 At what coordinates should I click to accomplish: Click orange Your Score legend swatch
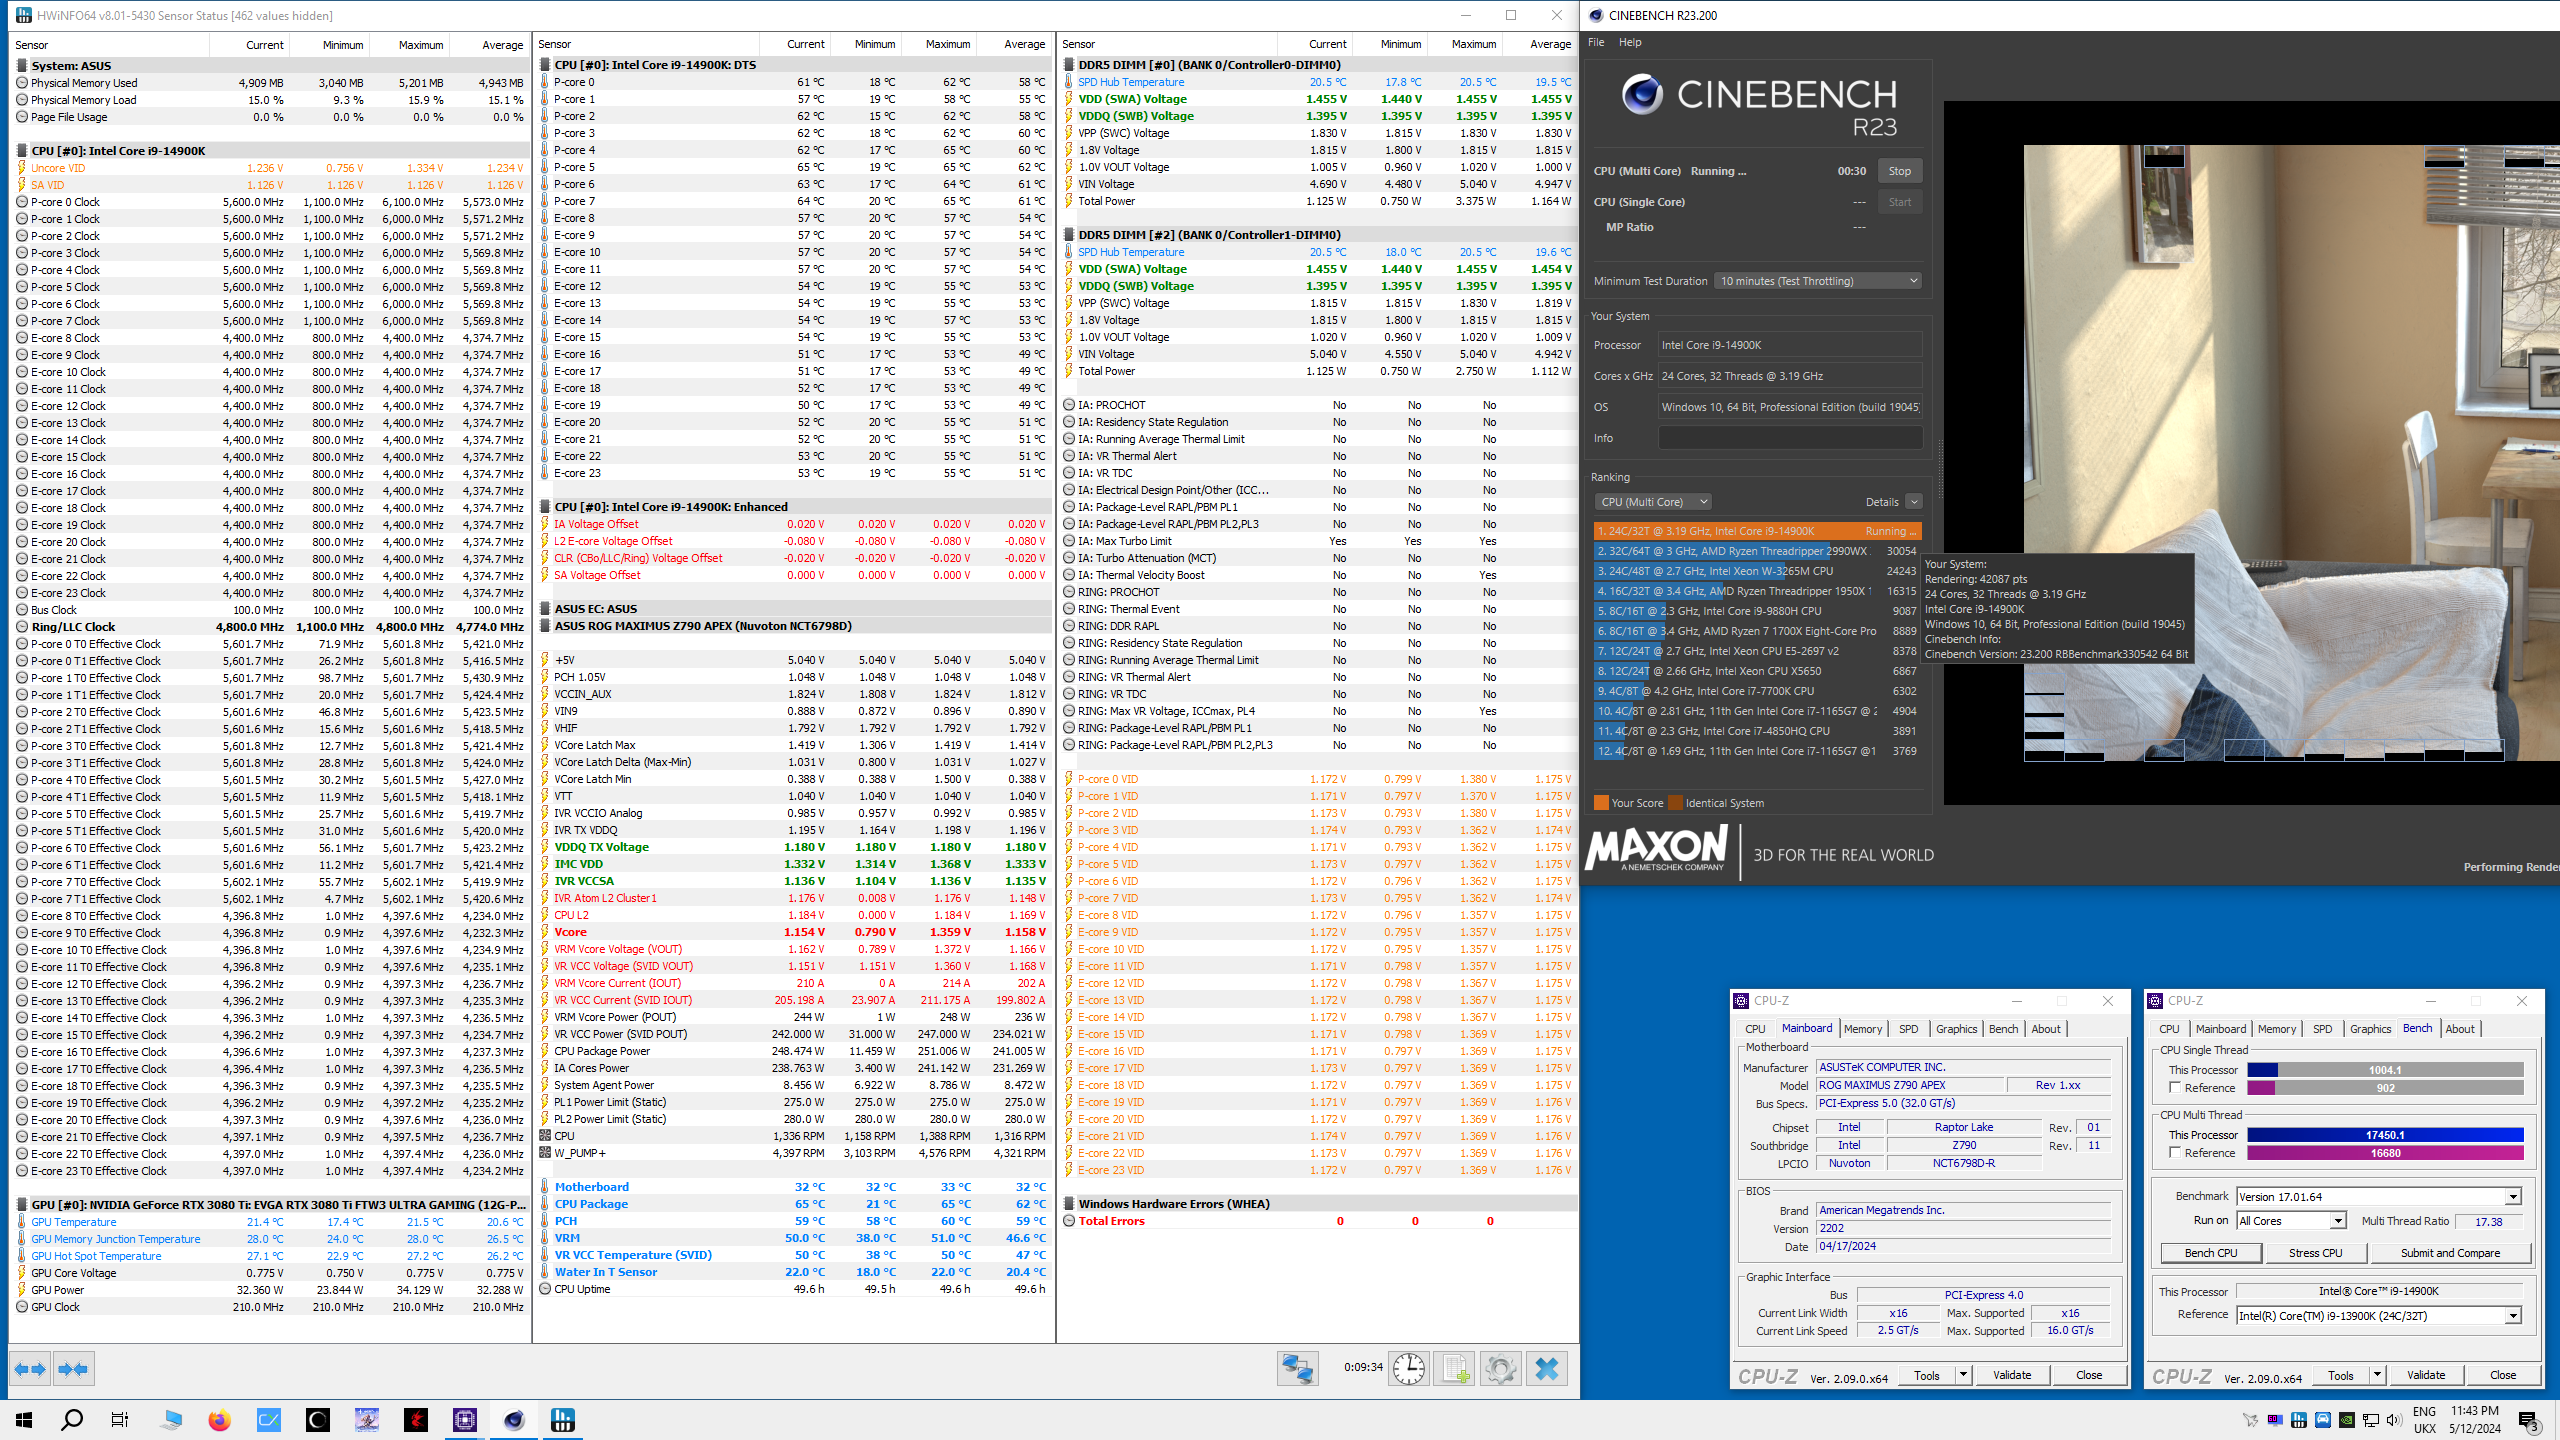1601,803
